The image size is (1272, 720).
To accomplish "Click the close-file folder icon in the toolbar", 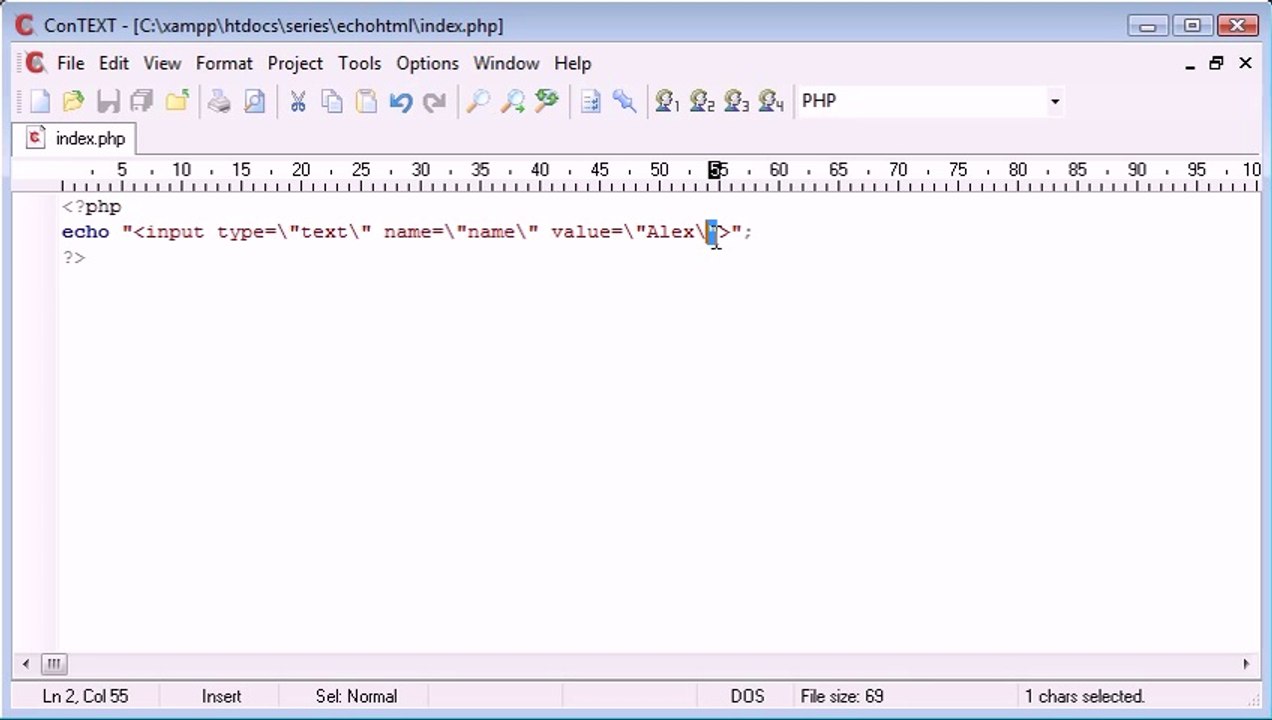I will [x=177, y=101].
